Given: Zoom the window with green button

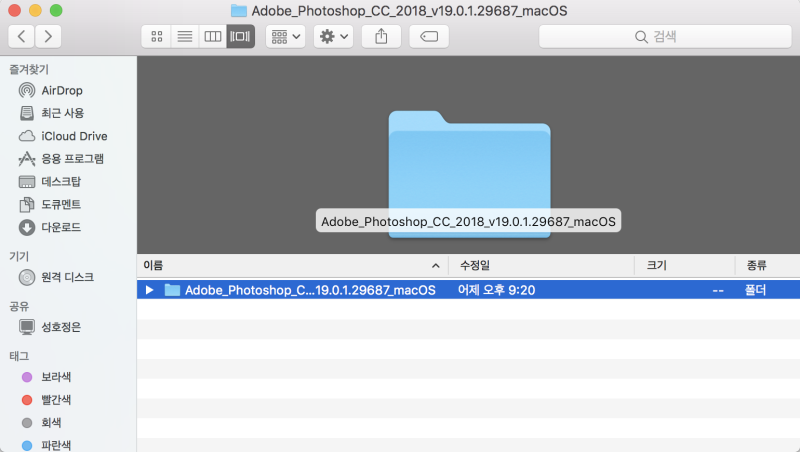Looking at the screenshot, I should (56, 10).
